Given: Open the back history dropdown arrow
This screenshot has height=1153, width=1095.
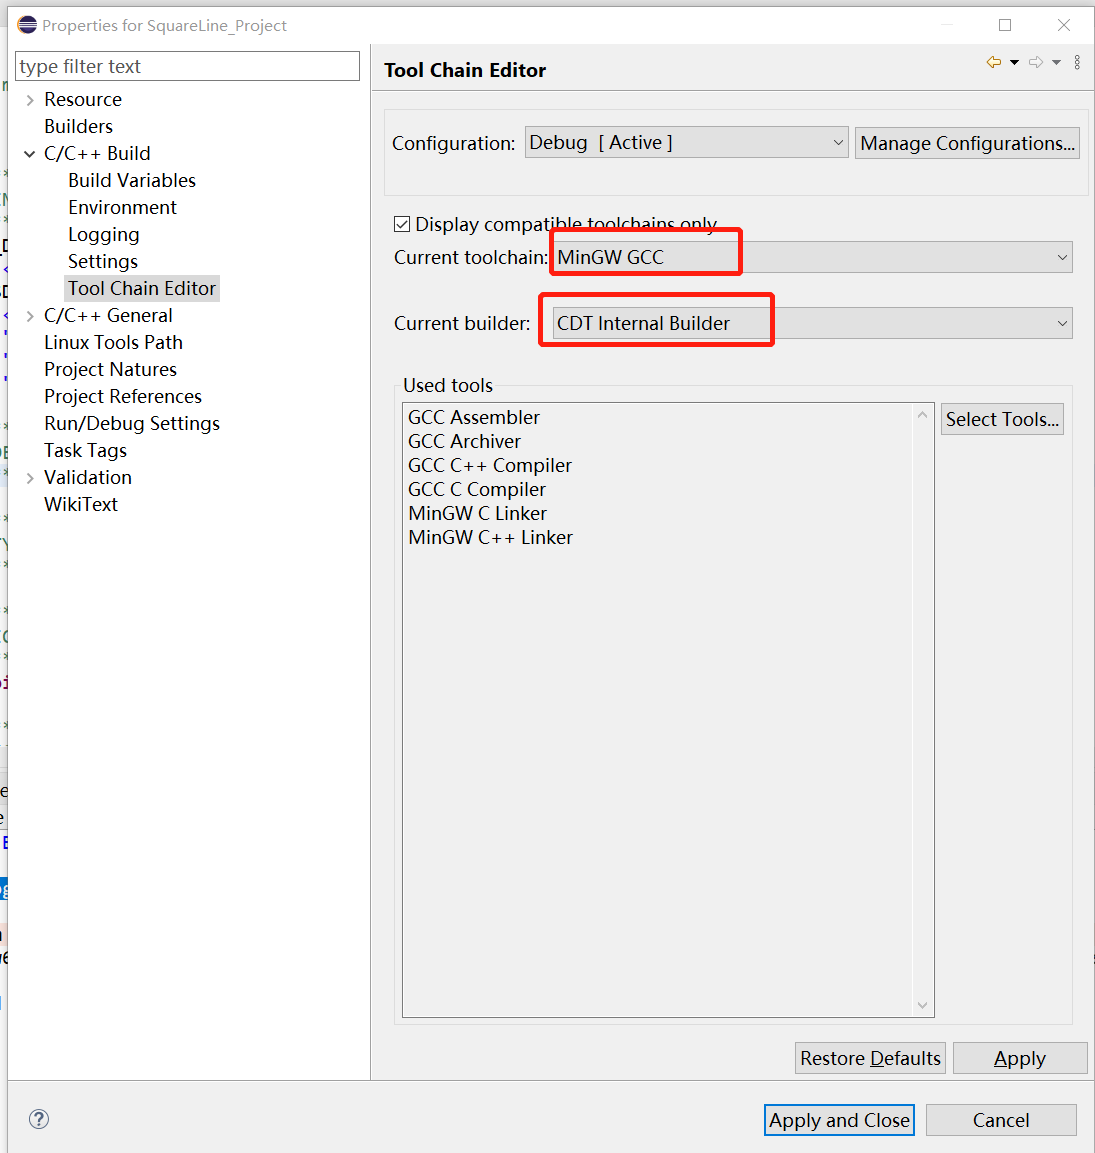Looking at the screenshot, I should coord(1014,63).
